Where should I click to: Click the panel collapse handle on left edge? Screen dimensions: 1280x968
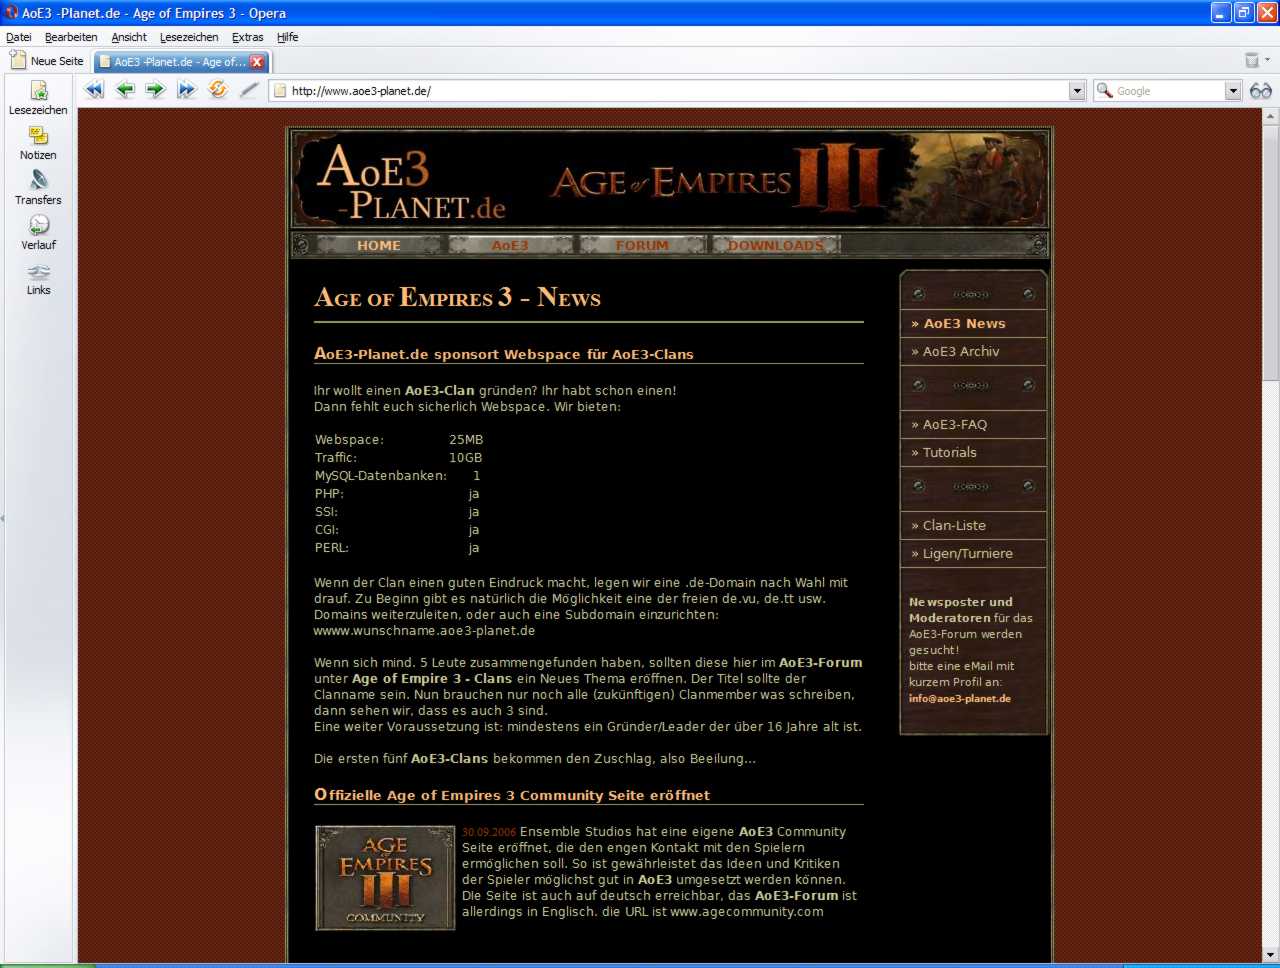2,518
